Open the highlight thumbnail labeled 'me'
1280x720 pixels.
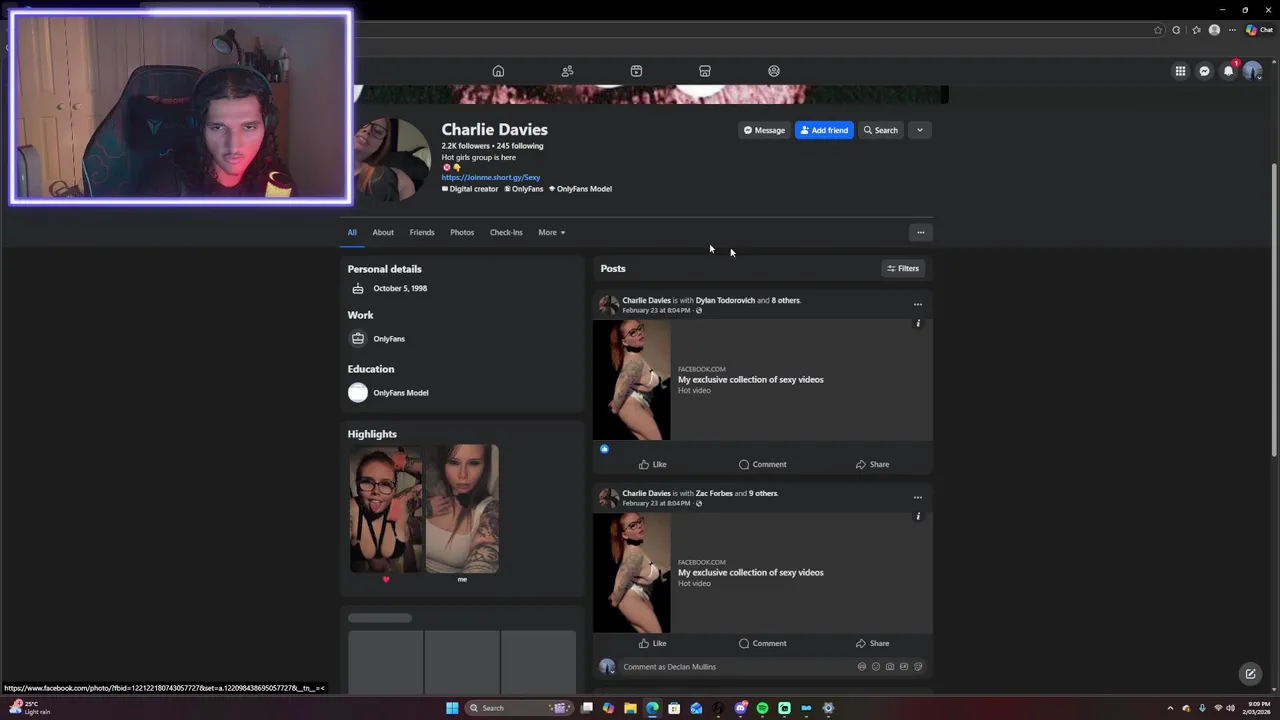click(462, 509)
